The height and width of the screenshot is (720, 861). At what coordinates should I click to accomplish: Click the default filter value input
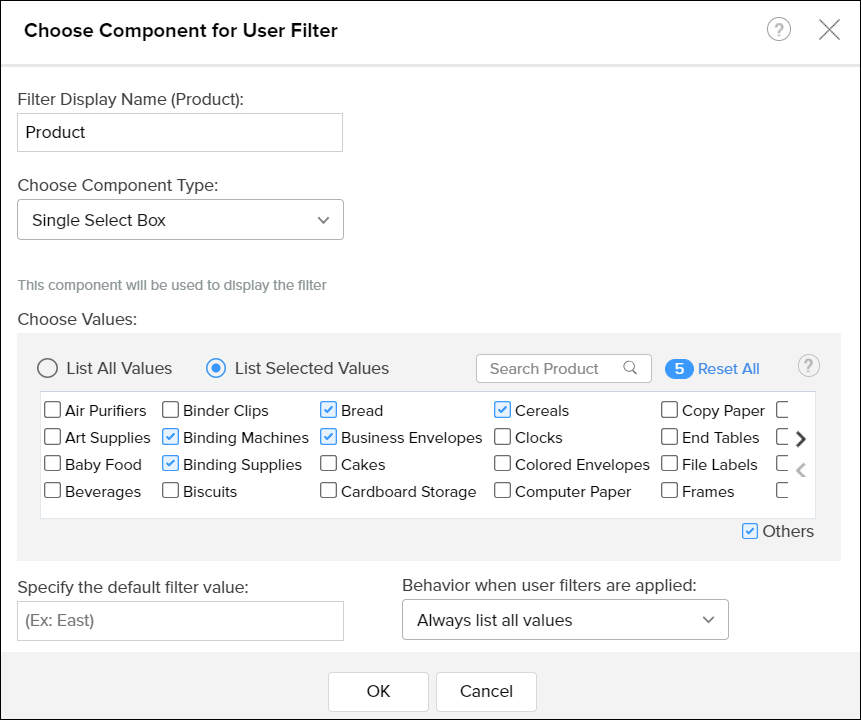pos(180,620)
